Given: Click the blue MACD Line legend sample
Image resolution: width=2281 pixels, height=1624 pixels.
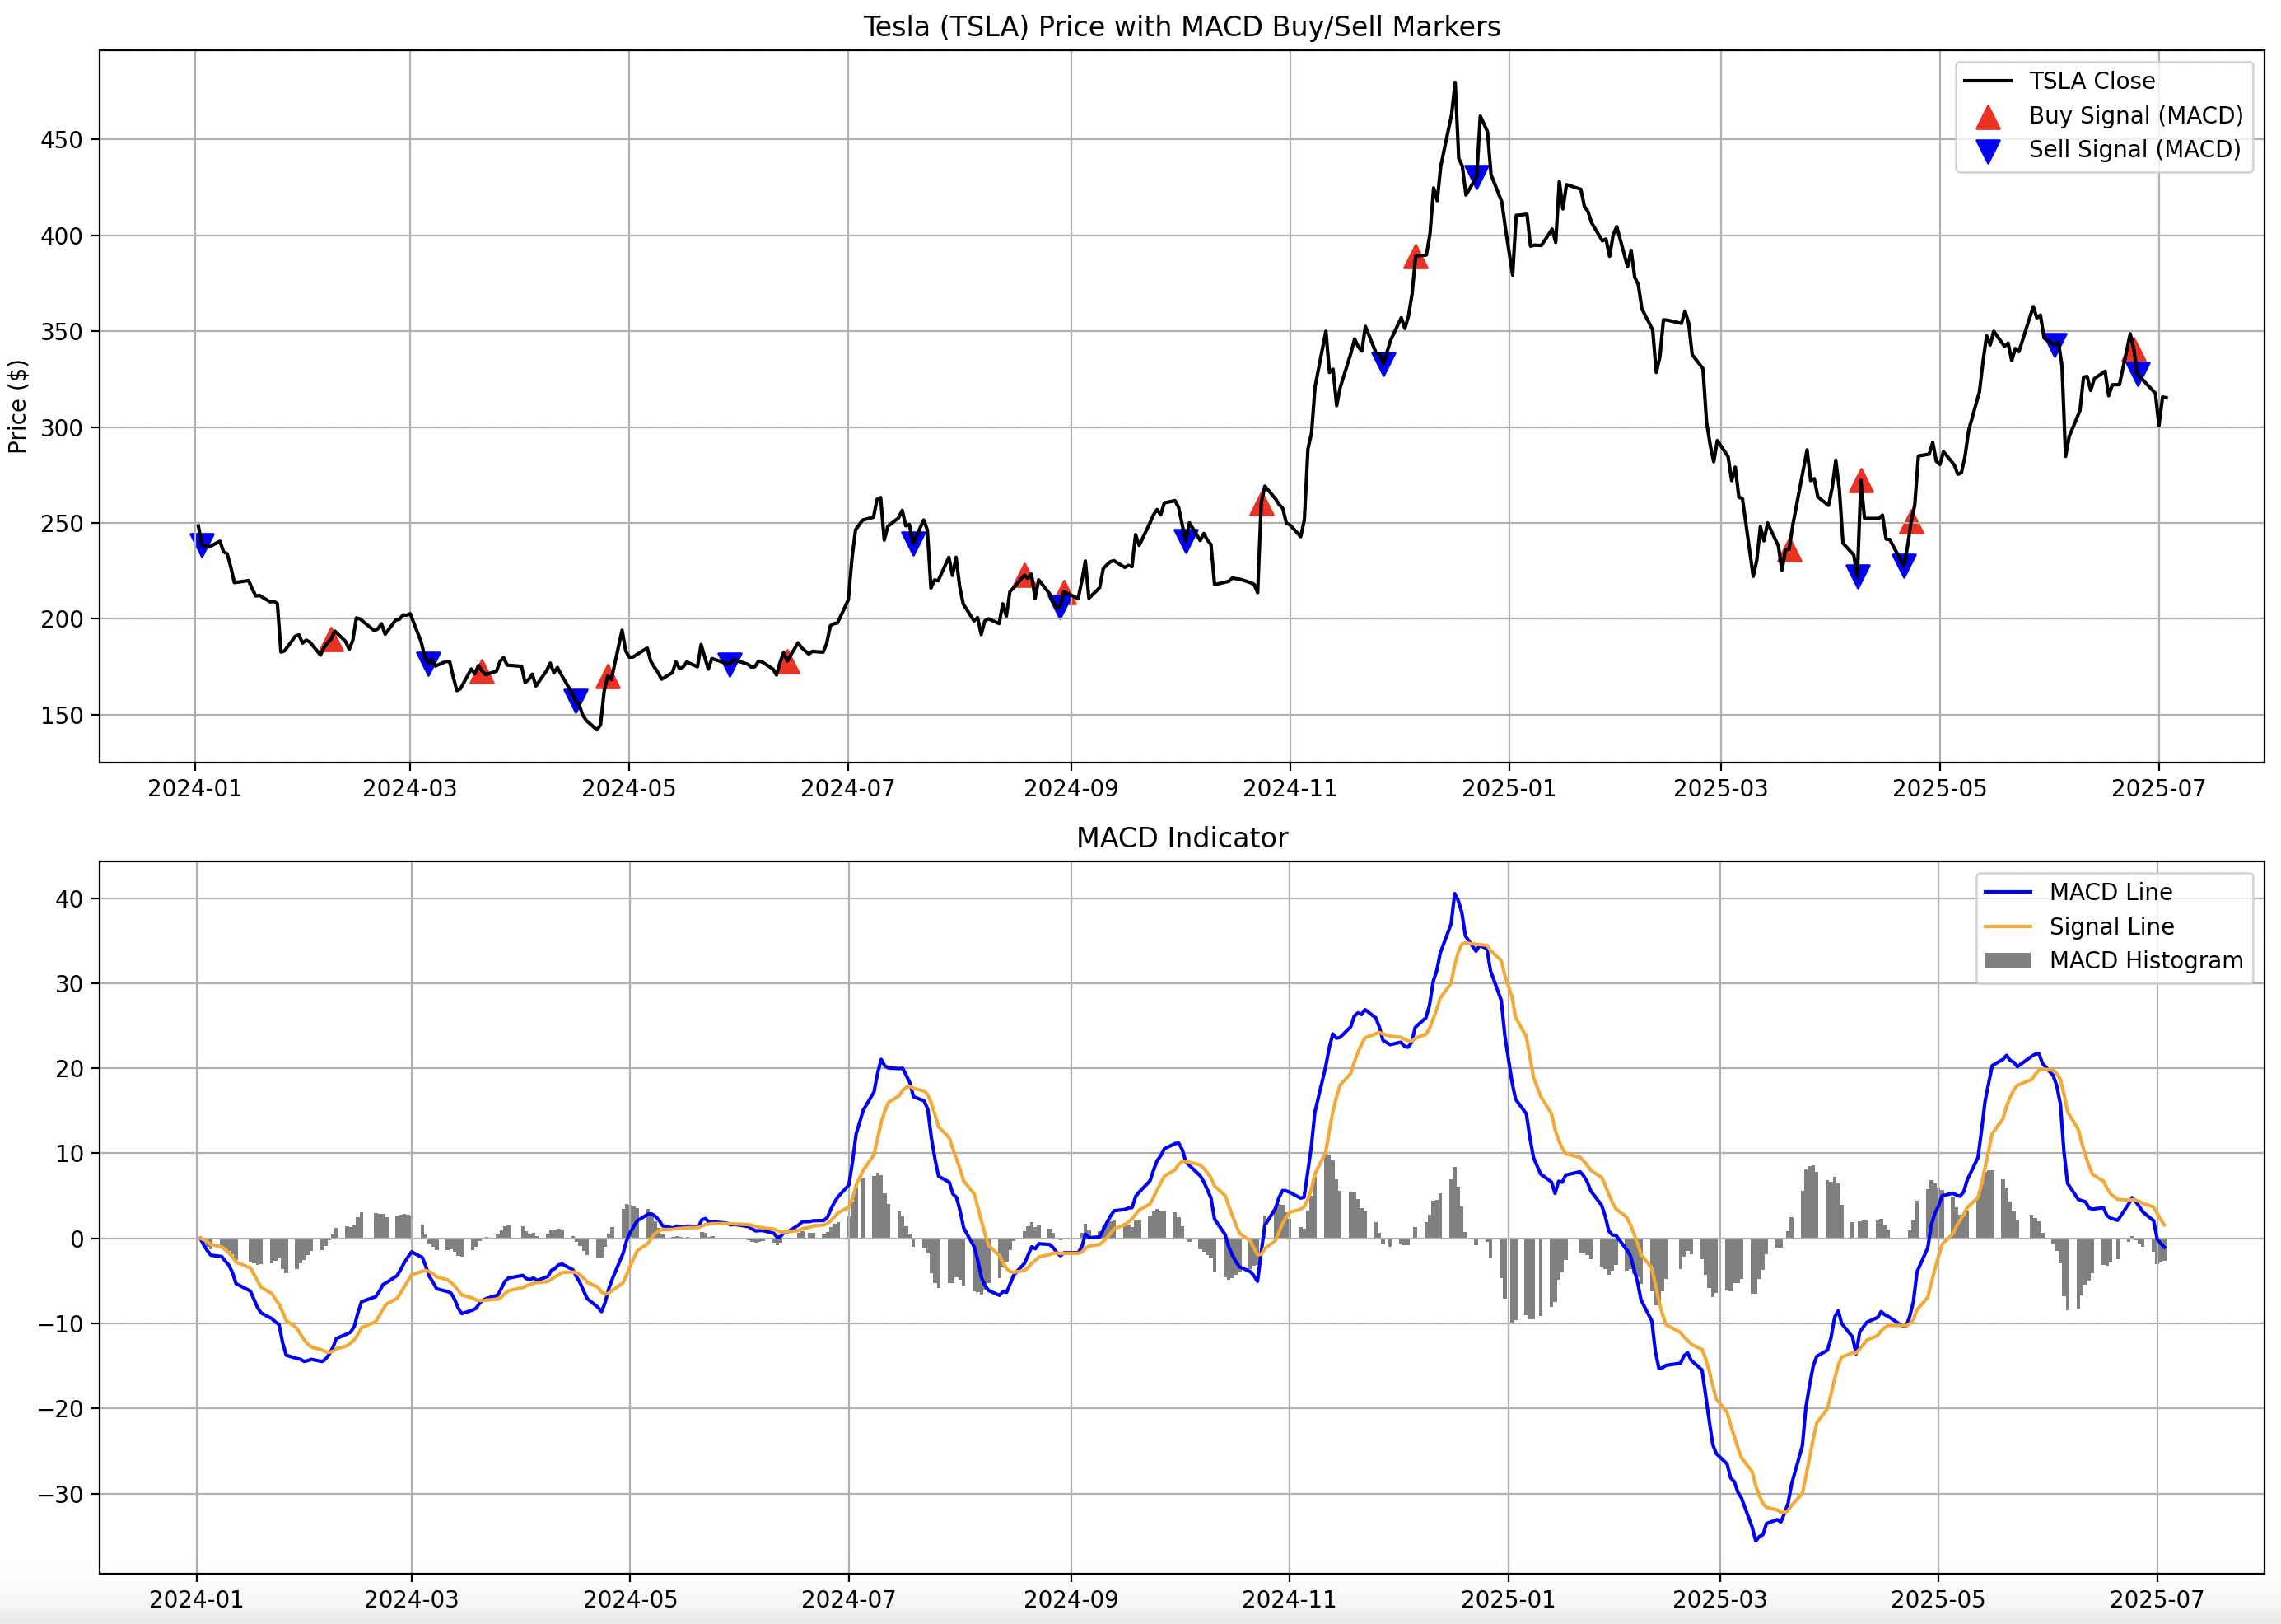Looking at the screenshot, I should [x=2007, y=892].
